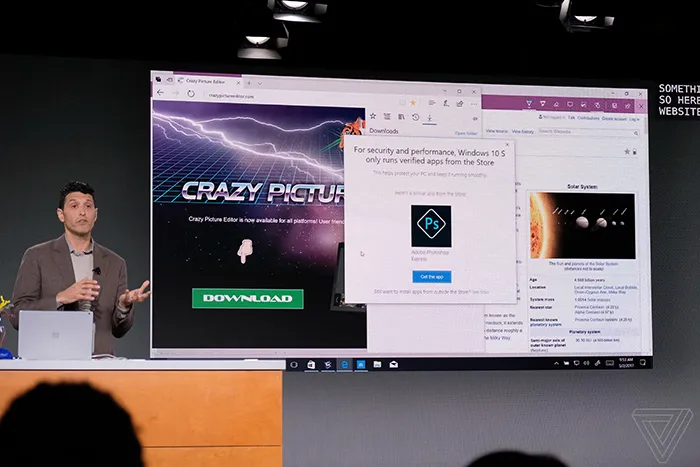700x467 pixels.
Task: Click the green DOWNLOAD button
Action: pos(247,298)
